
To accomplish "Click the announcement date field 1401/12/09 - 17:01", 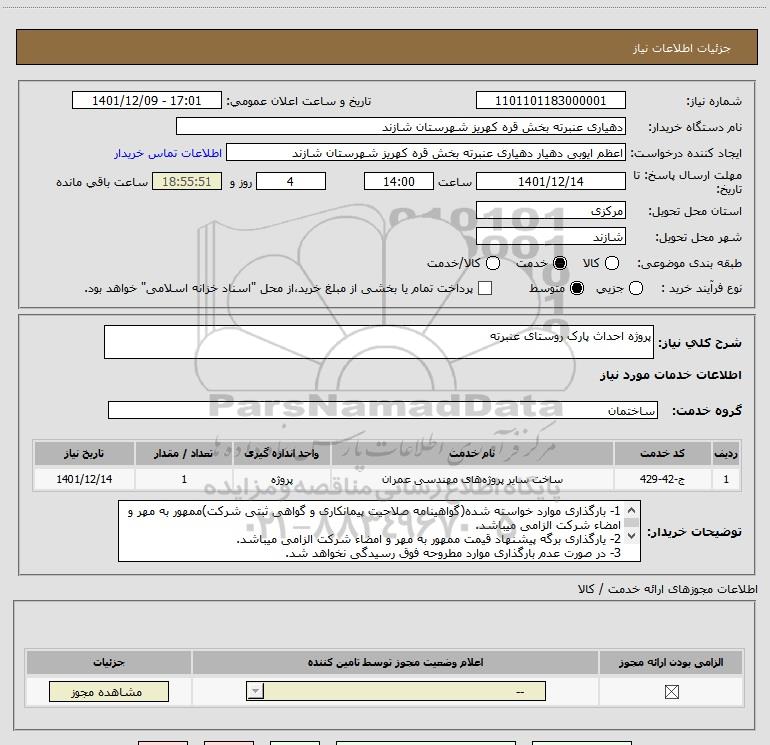I will coord(147,101).
